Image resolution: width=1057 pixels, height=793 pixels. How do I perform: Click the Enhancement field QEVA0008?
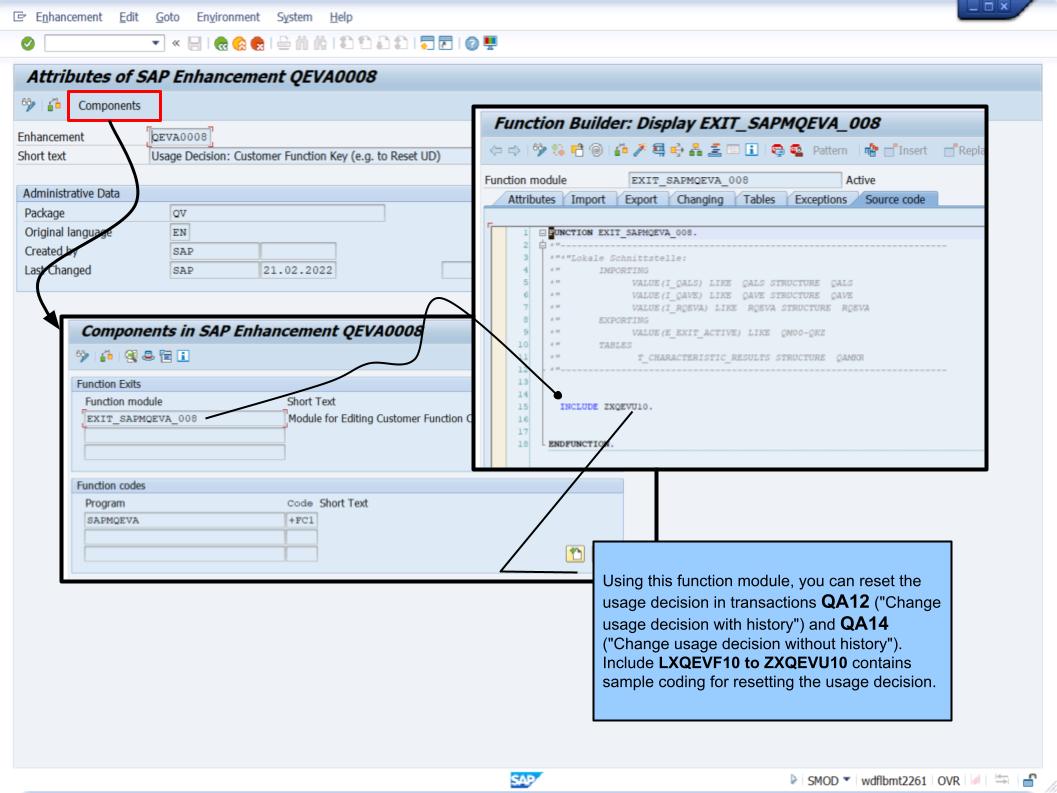pos(179,137)
